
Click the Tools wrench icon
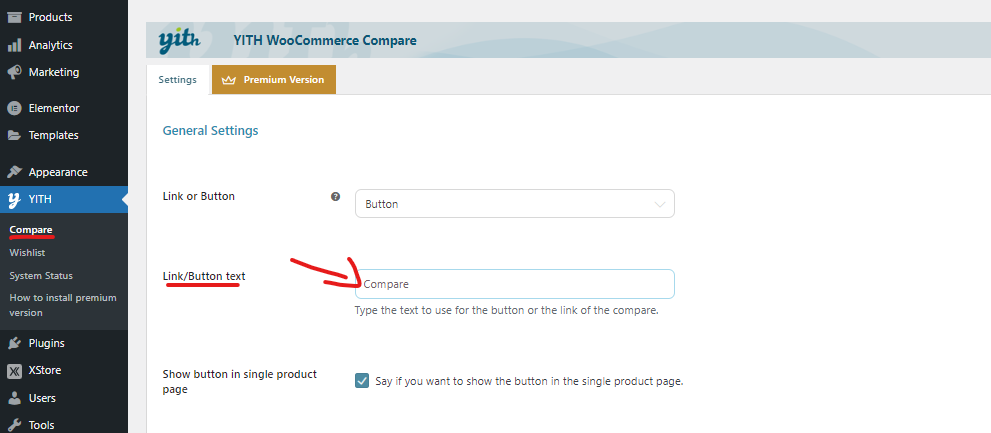(15, 425)
